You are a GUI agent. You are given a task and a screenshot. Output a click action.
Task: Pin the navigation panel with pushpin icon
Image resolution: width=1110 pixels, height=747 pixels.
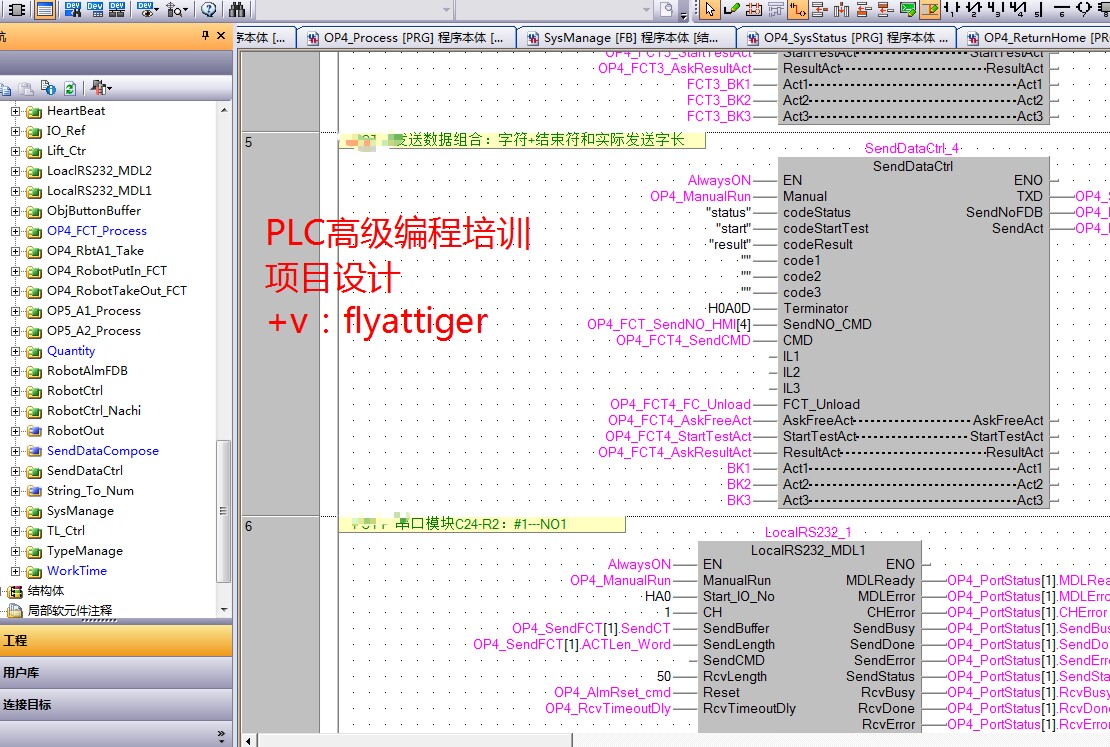[205, 35]
